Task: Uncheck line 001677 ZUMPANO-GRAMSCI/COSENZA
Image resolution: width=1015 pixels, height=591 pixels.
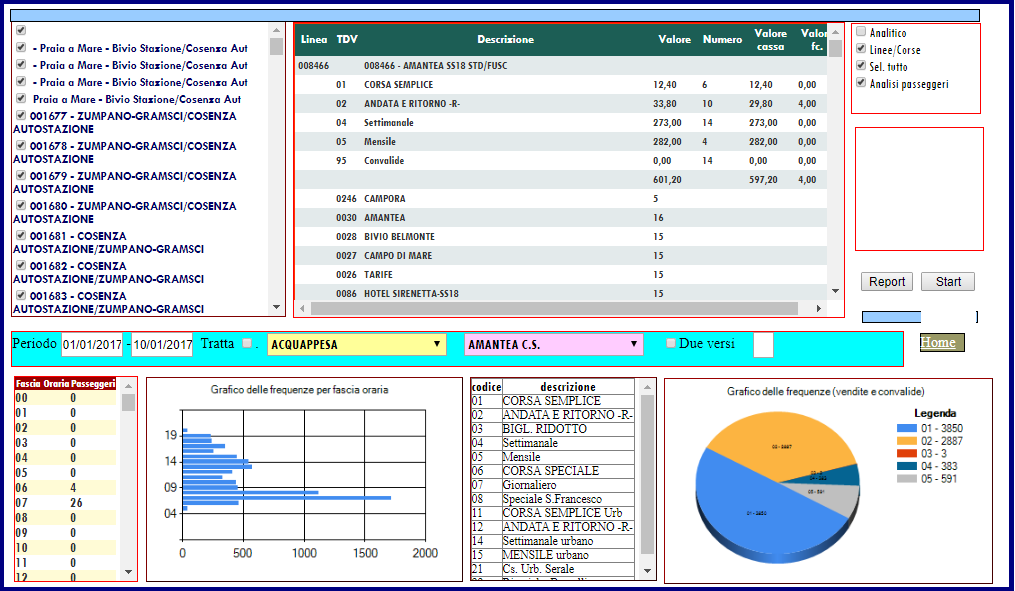Action: coord(21,115)
